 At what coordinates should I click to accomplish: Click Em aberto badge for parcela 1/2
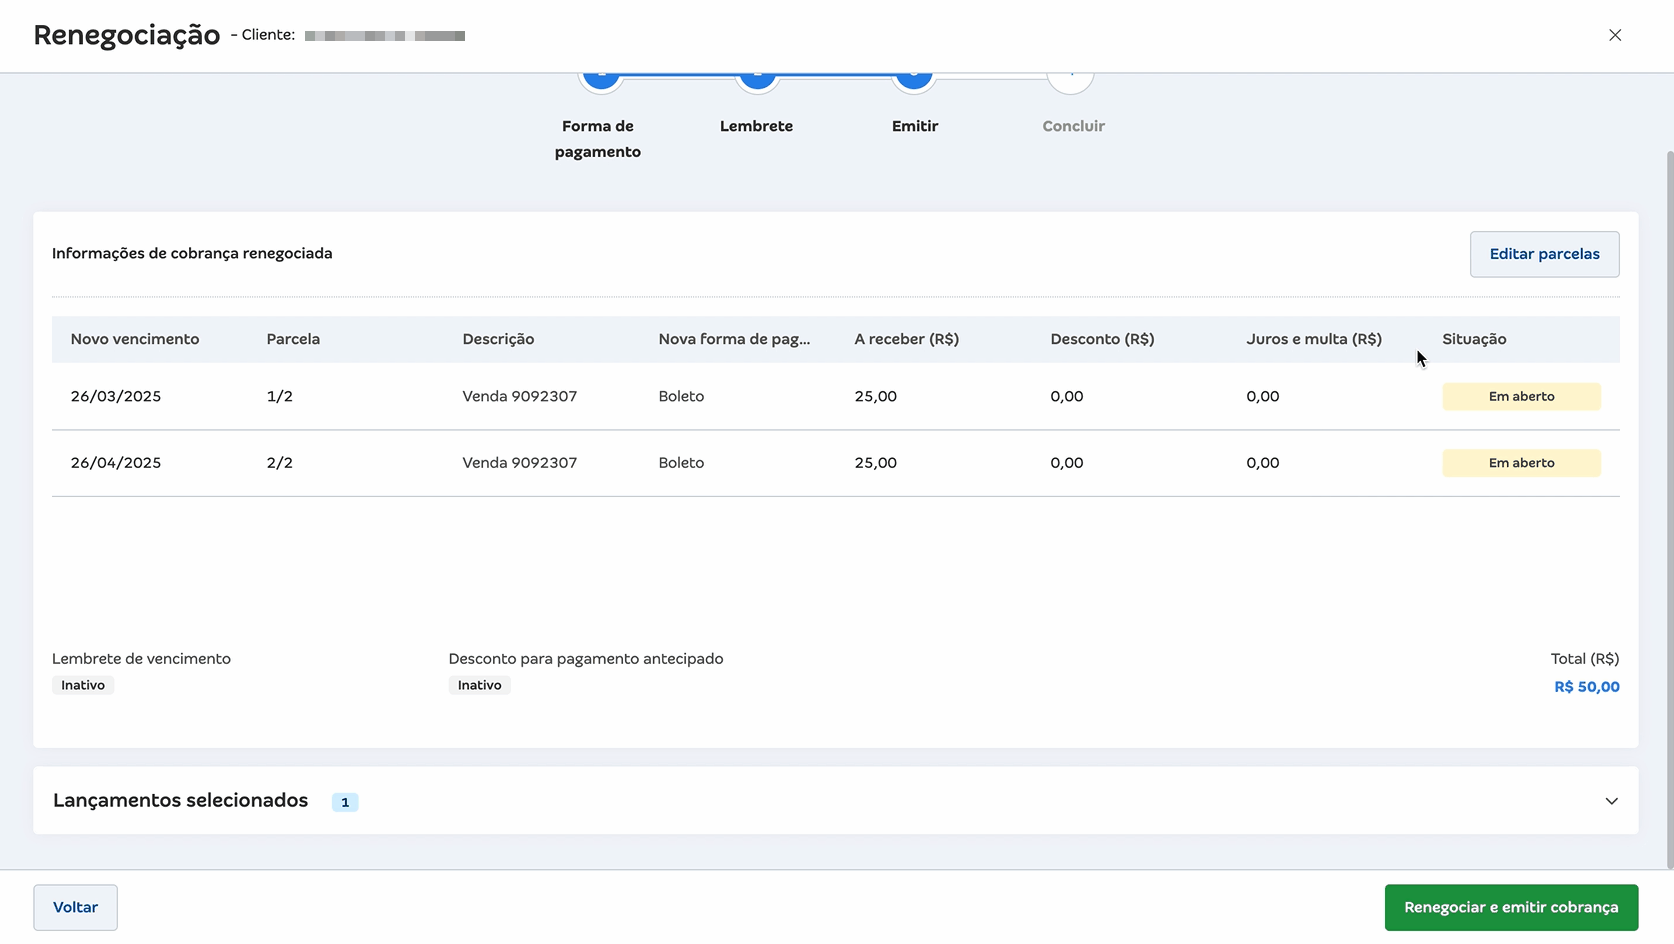(1521, 396)
